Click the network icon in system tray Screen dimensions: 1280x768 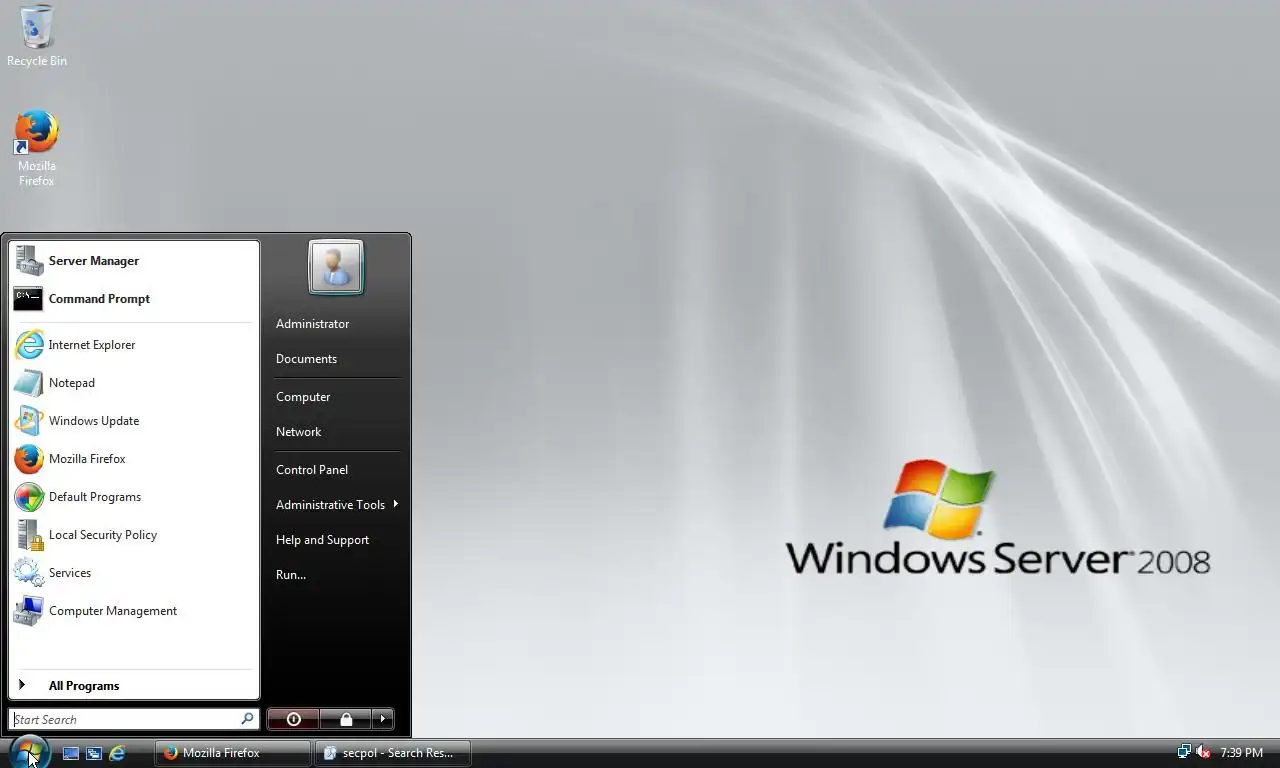[1184, 752]
